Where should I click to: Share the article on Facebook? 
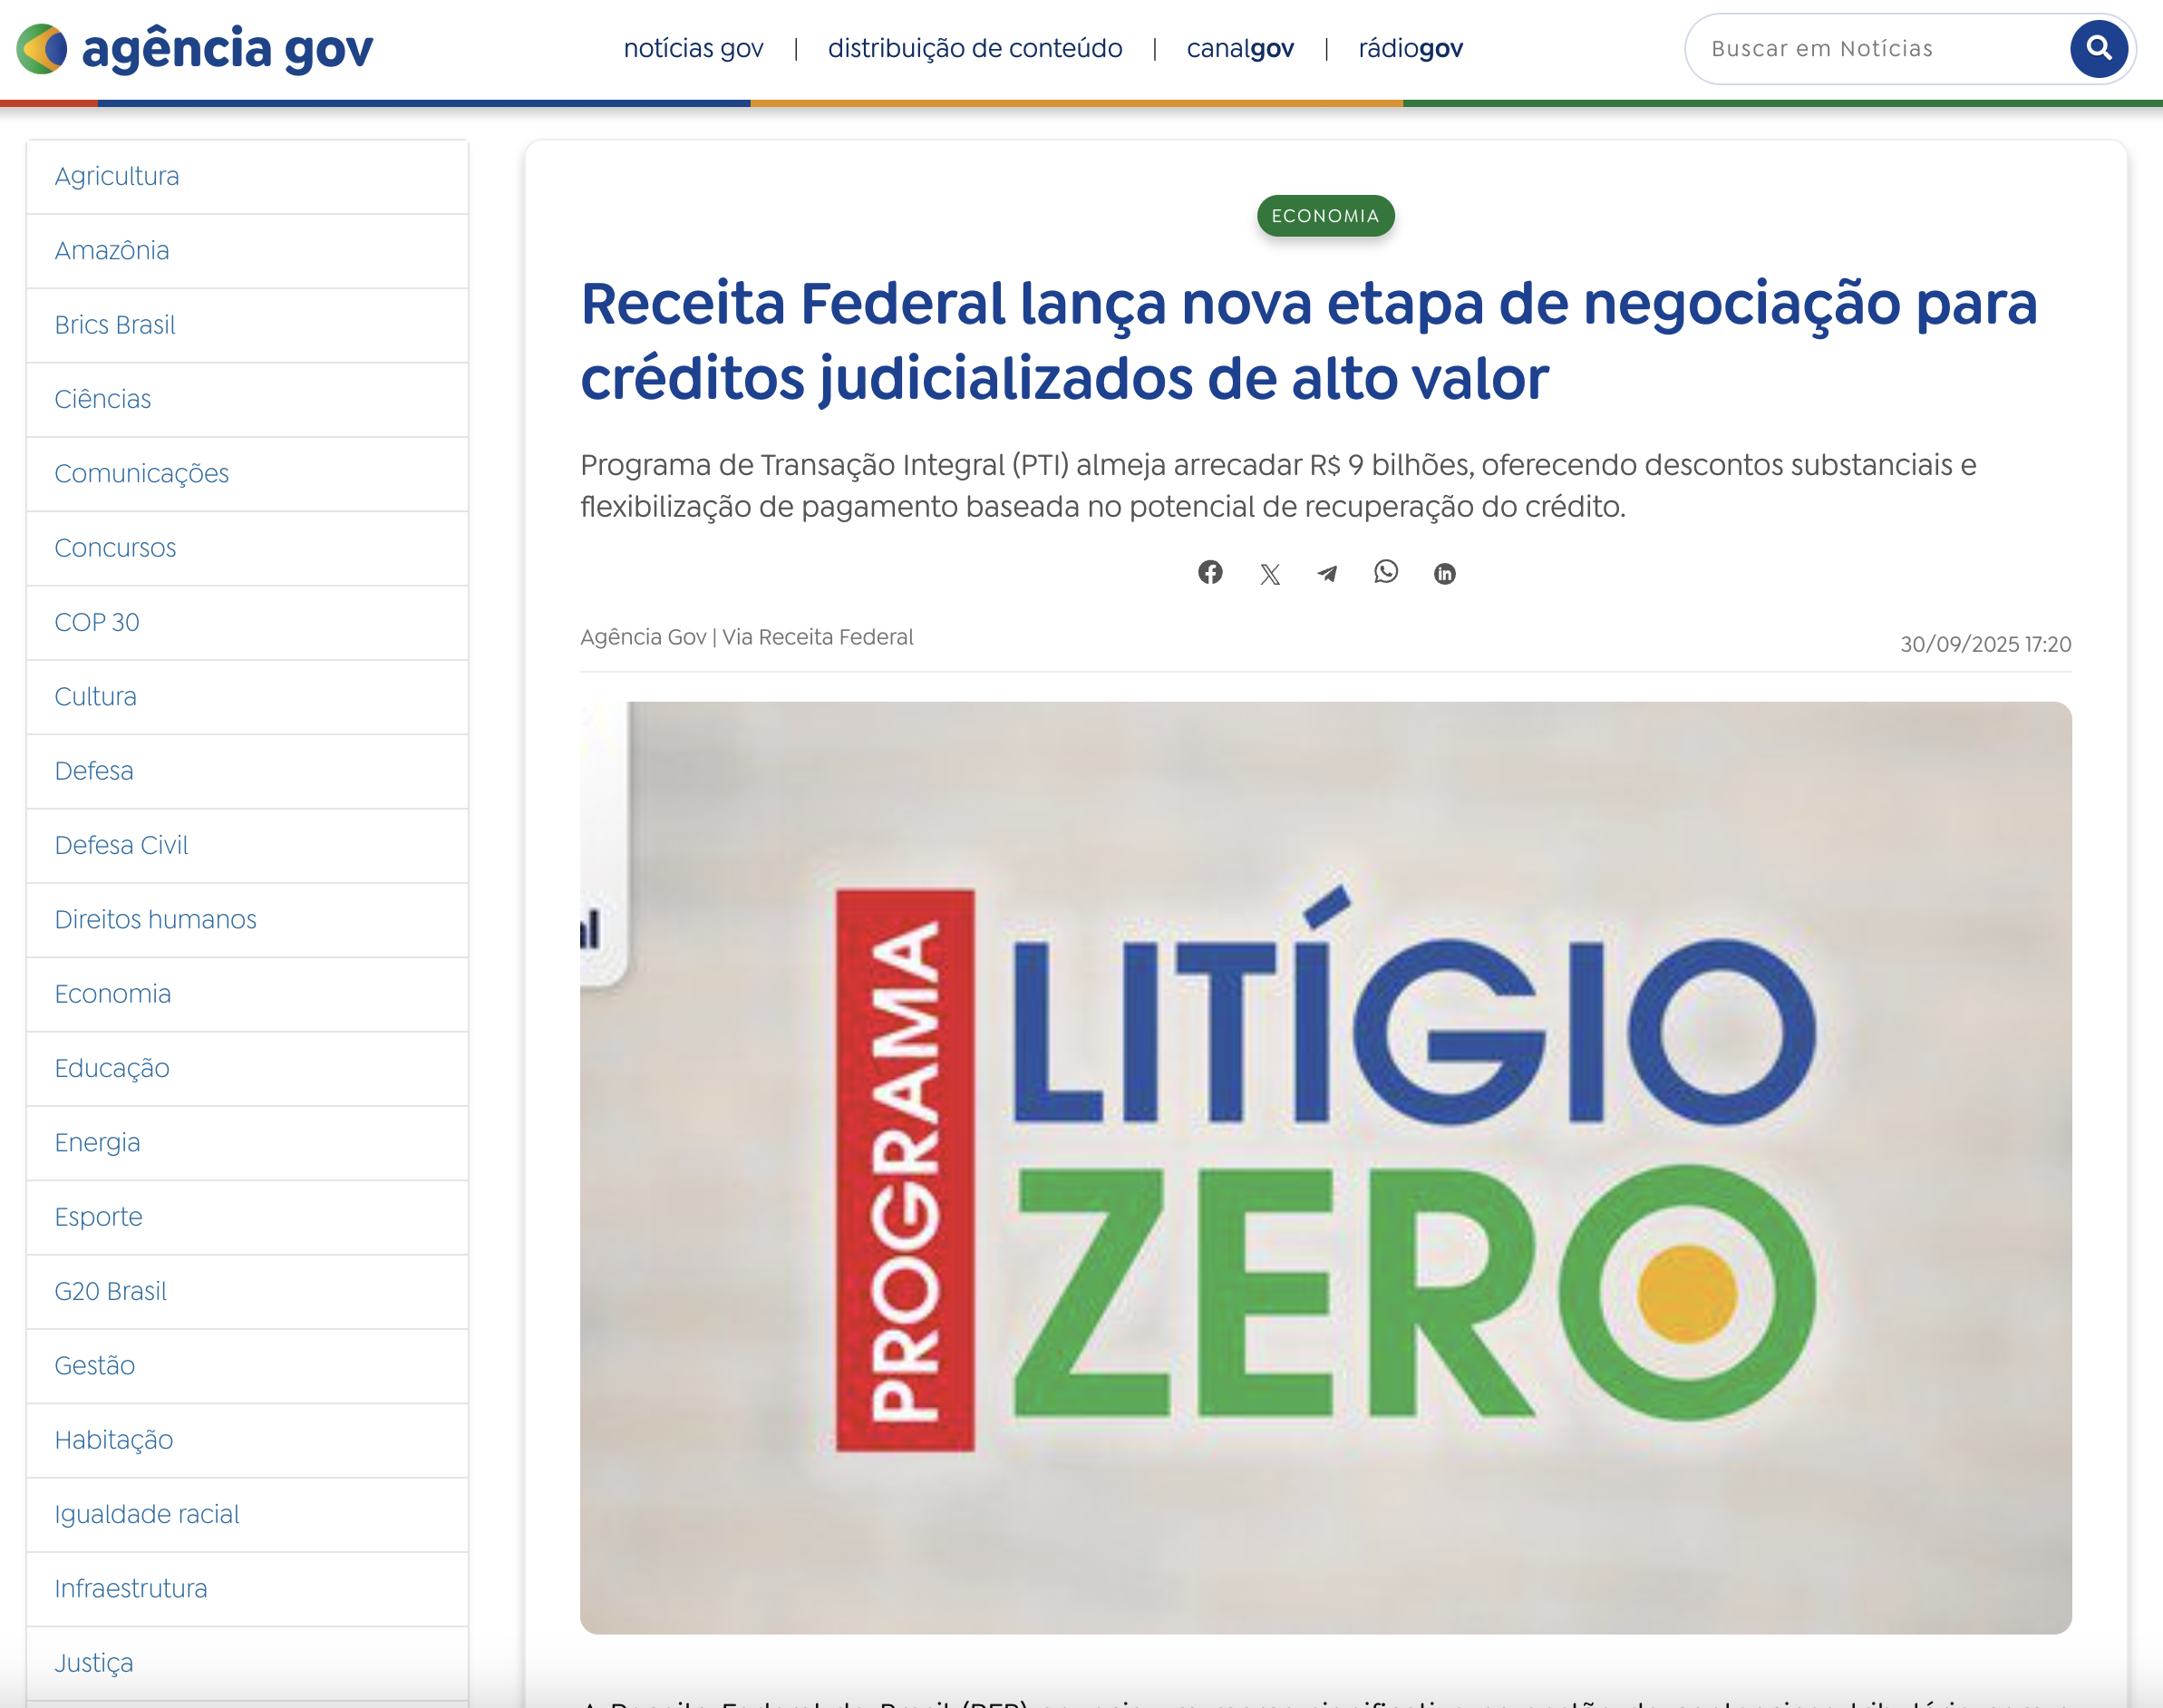click(1211, 573)
